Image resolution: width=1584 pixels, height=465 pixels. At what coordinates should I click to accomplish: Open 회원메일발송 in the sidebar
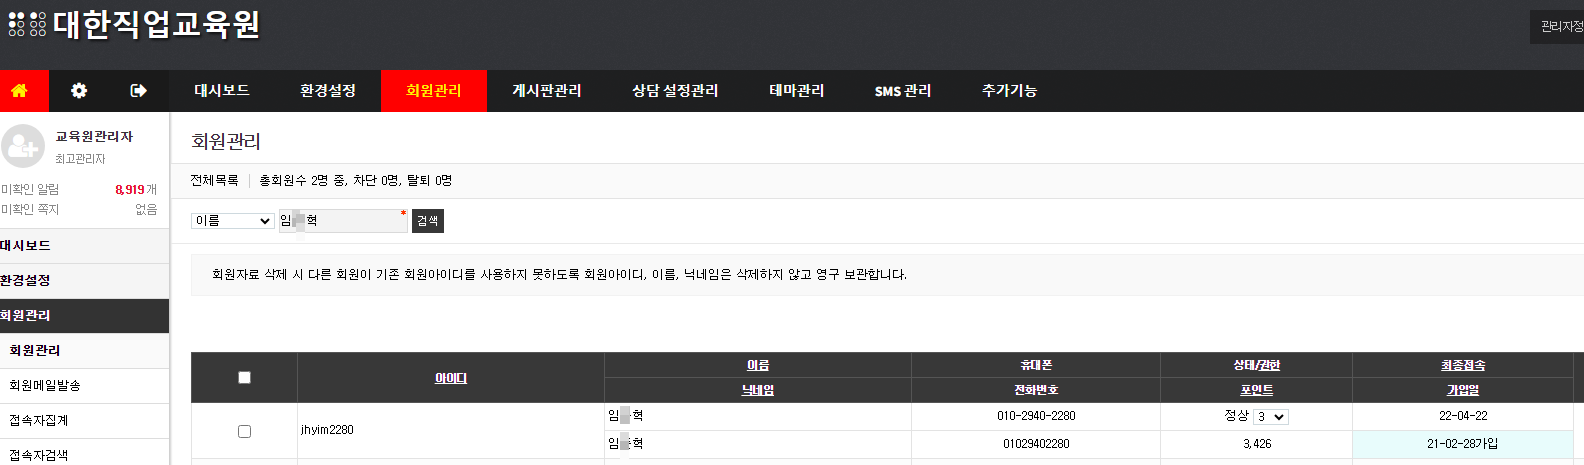click(45, 386)
